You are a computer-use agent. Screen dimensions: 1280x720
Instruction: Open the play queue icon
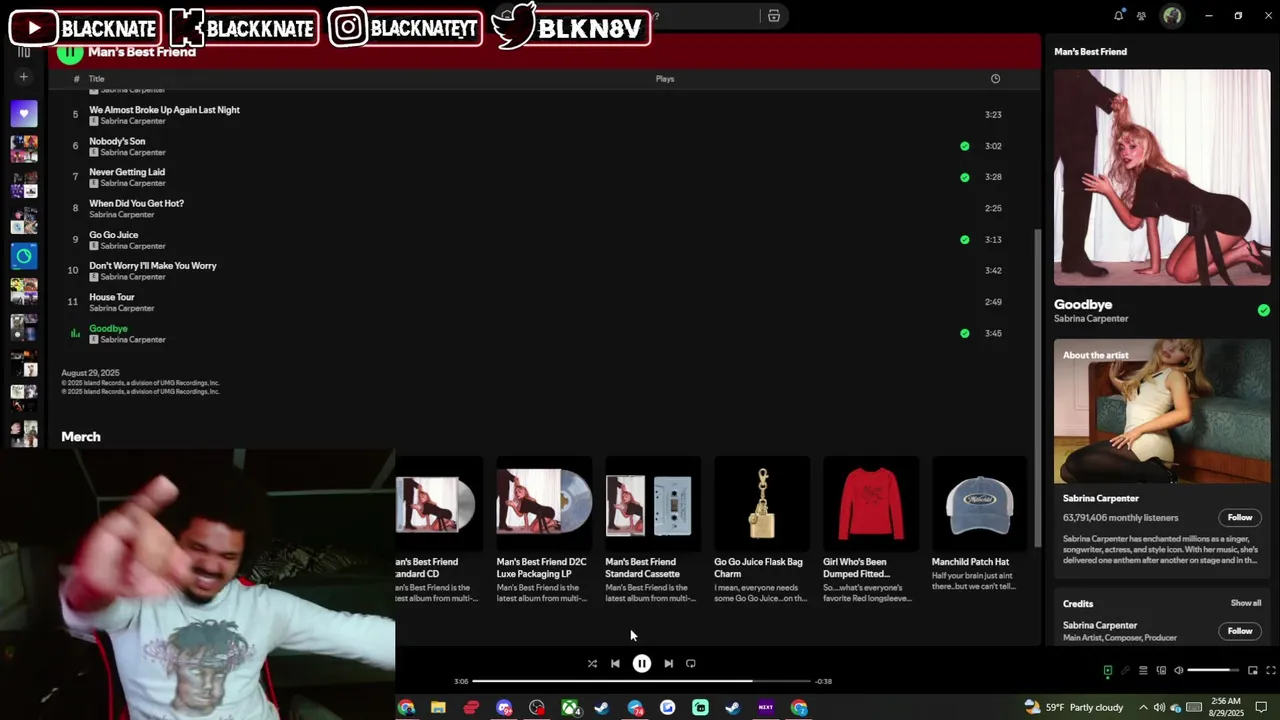(1143, 670)
